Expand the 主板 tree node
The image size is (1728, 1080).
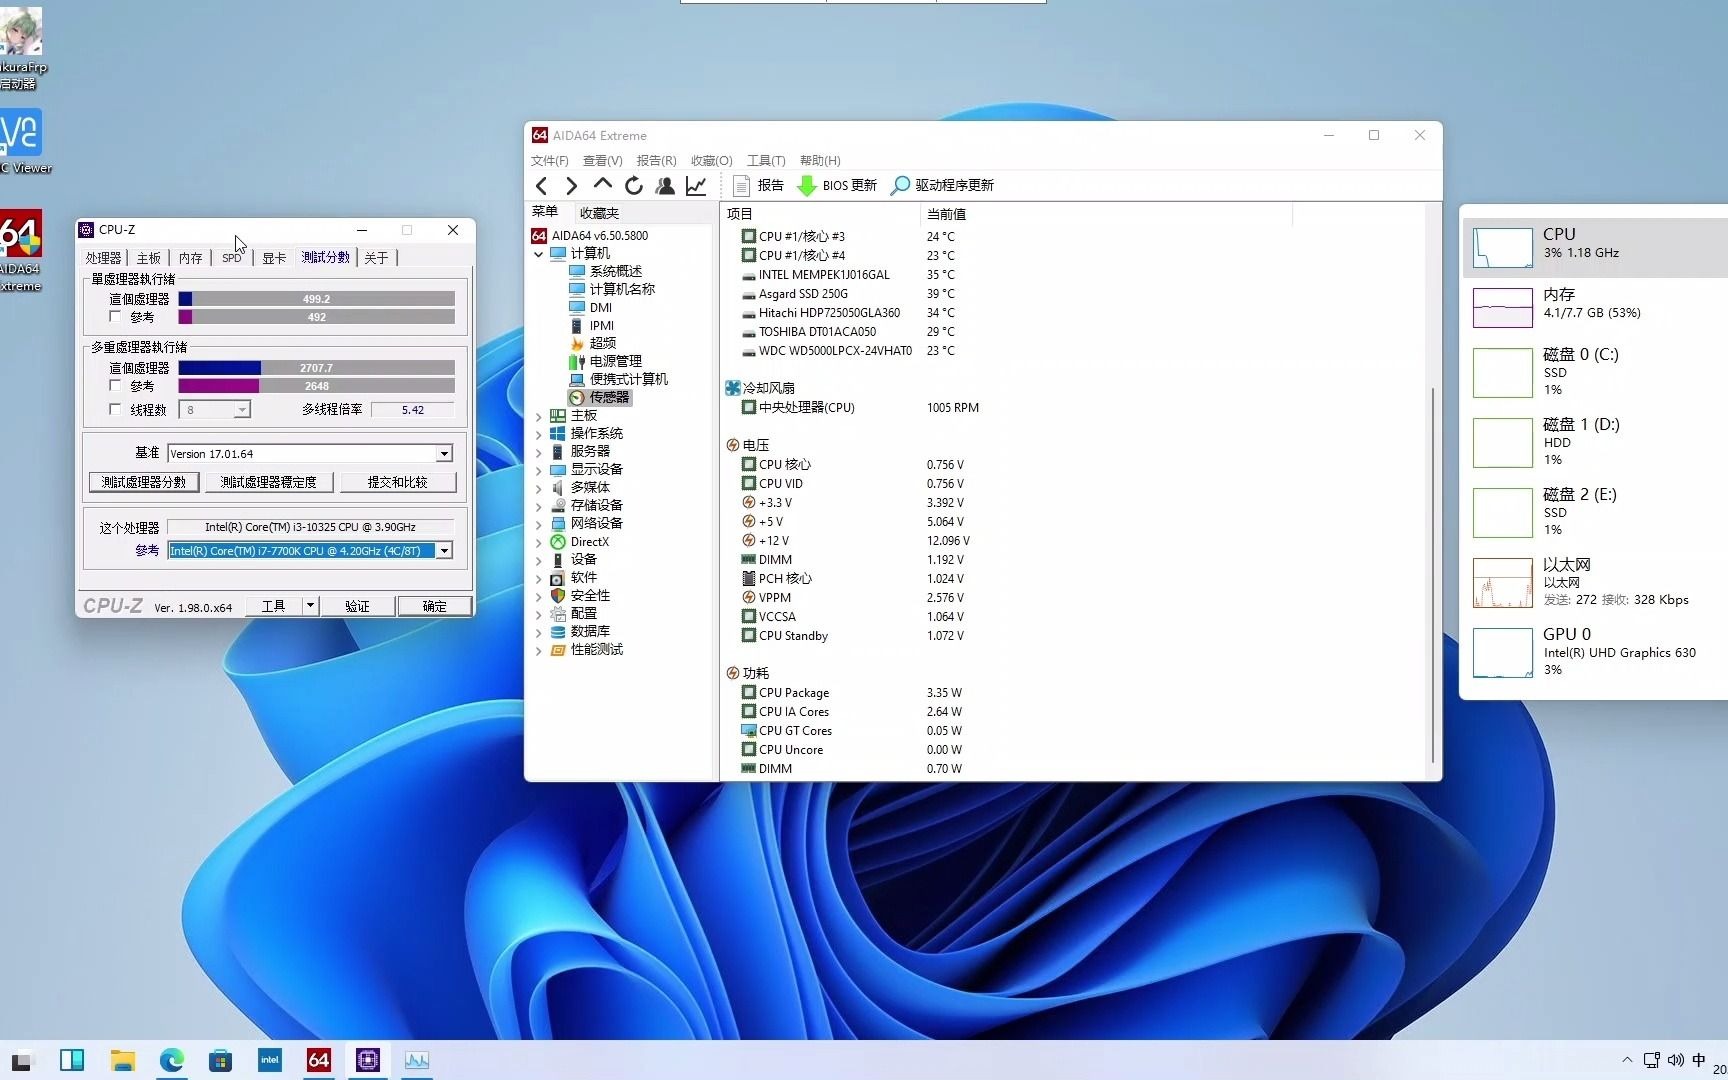click(x=539, y=416)
